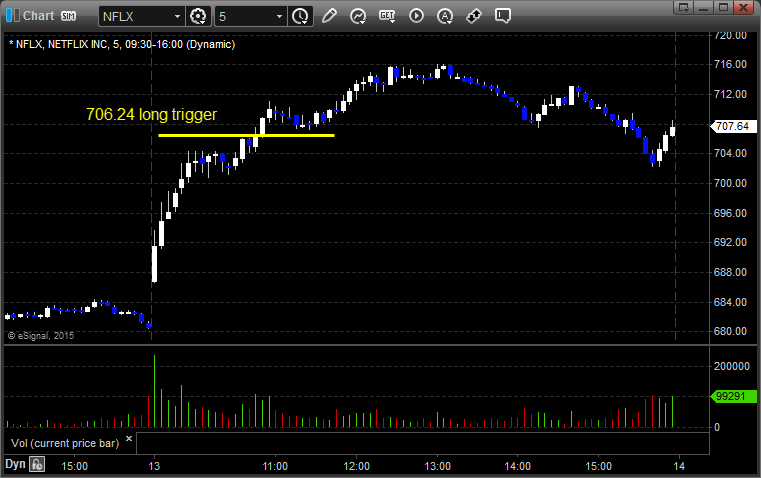Click the symbol link arrows icon
The width and height of the screenshot is (761, 478).
click(x=474, y=16)
